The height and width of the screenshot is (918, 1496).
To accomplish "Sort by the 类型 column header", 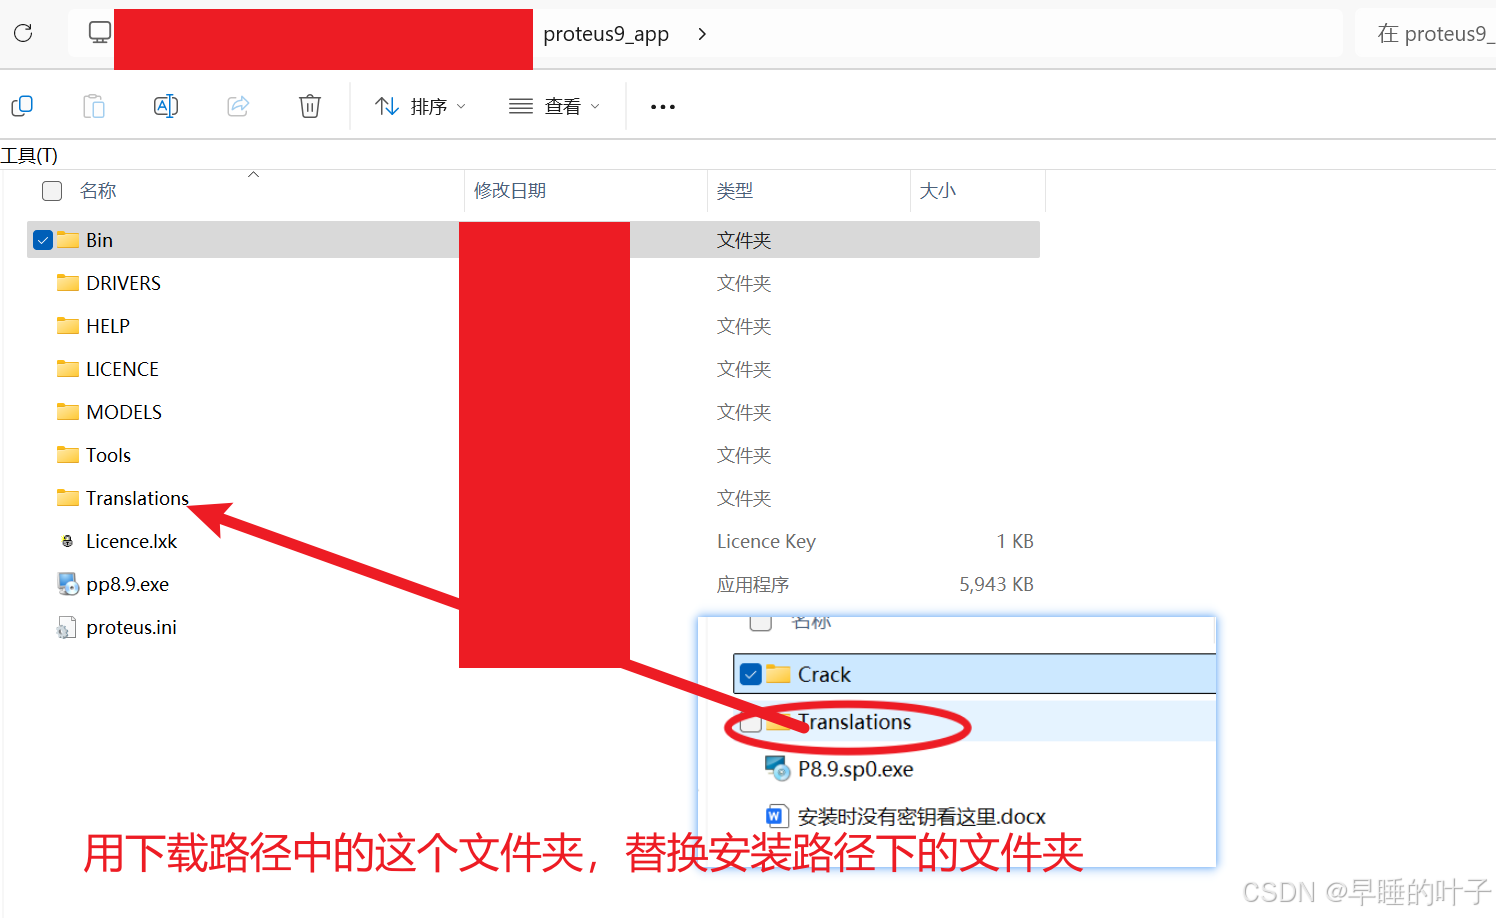I will click(x=735, y=191).
